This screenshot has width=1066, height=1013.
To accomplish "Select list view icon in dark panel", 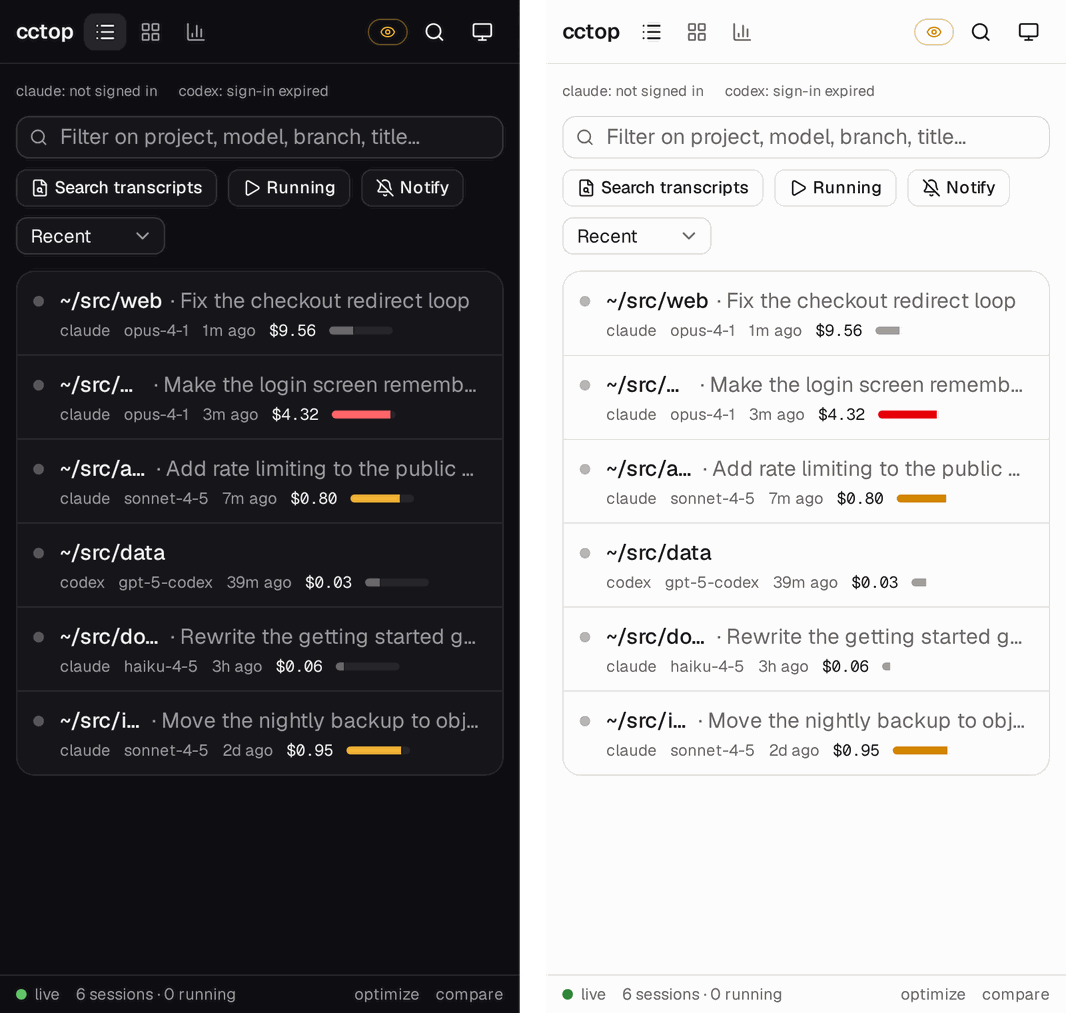I will [105, 32].
